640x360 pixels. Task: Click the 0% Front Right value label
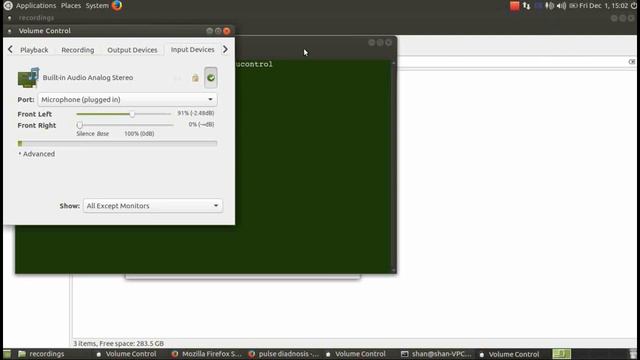201,124
